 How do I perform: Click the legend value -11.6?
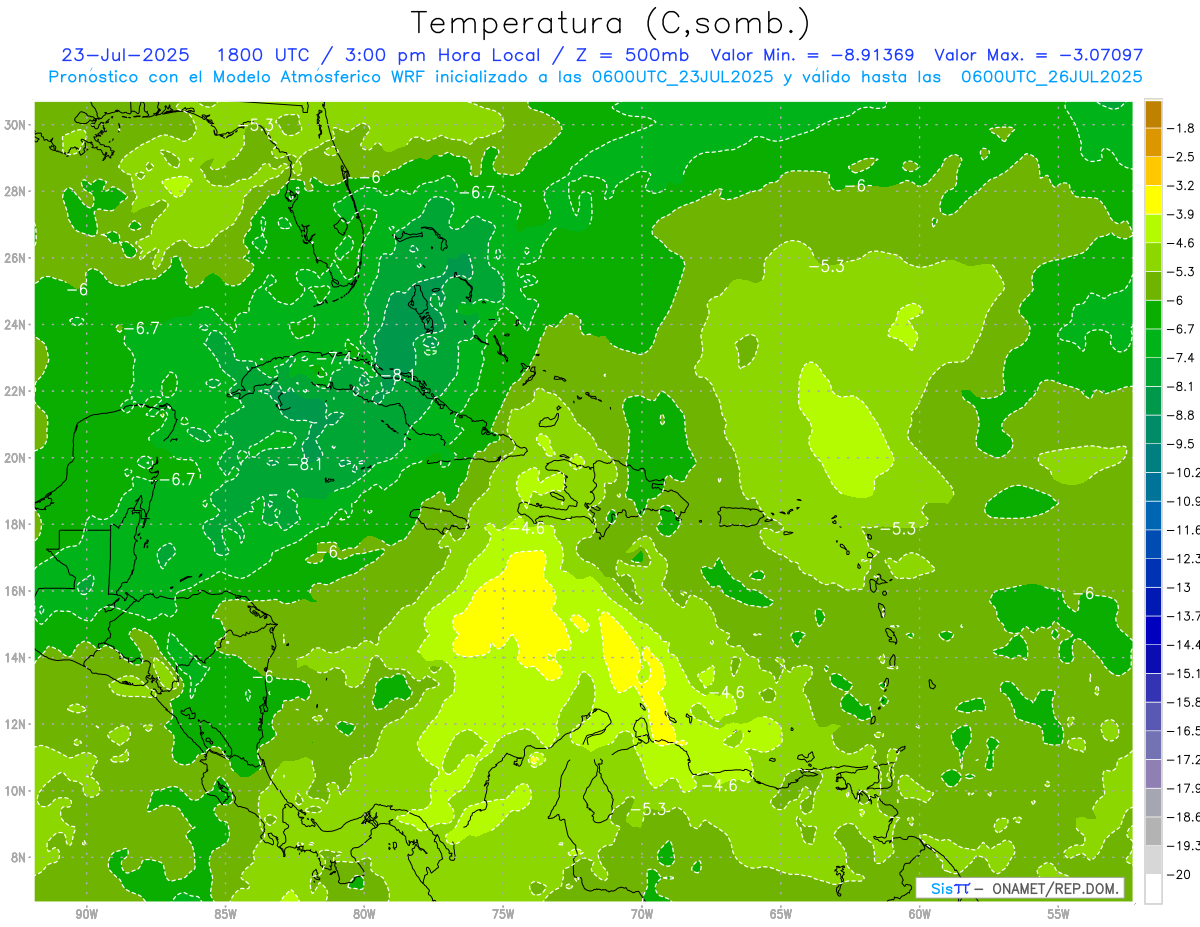1184,529
